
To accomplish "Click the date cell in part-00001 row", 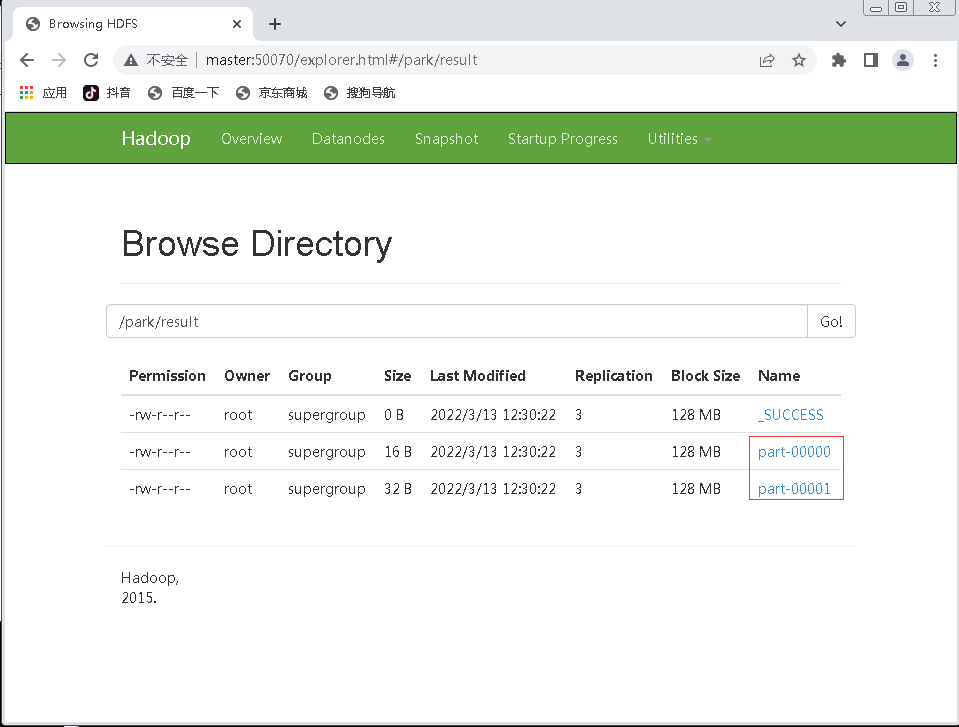I will click(493, 489).
